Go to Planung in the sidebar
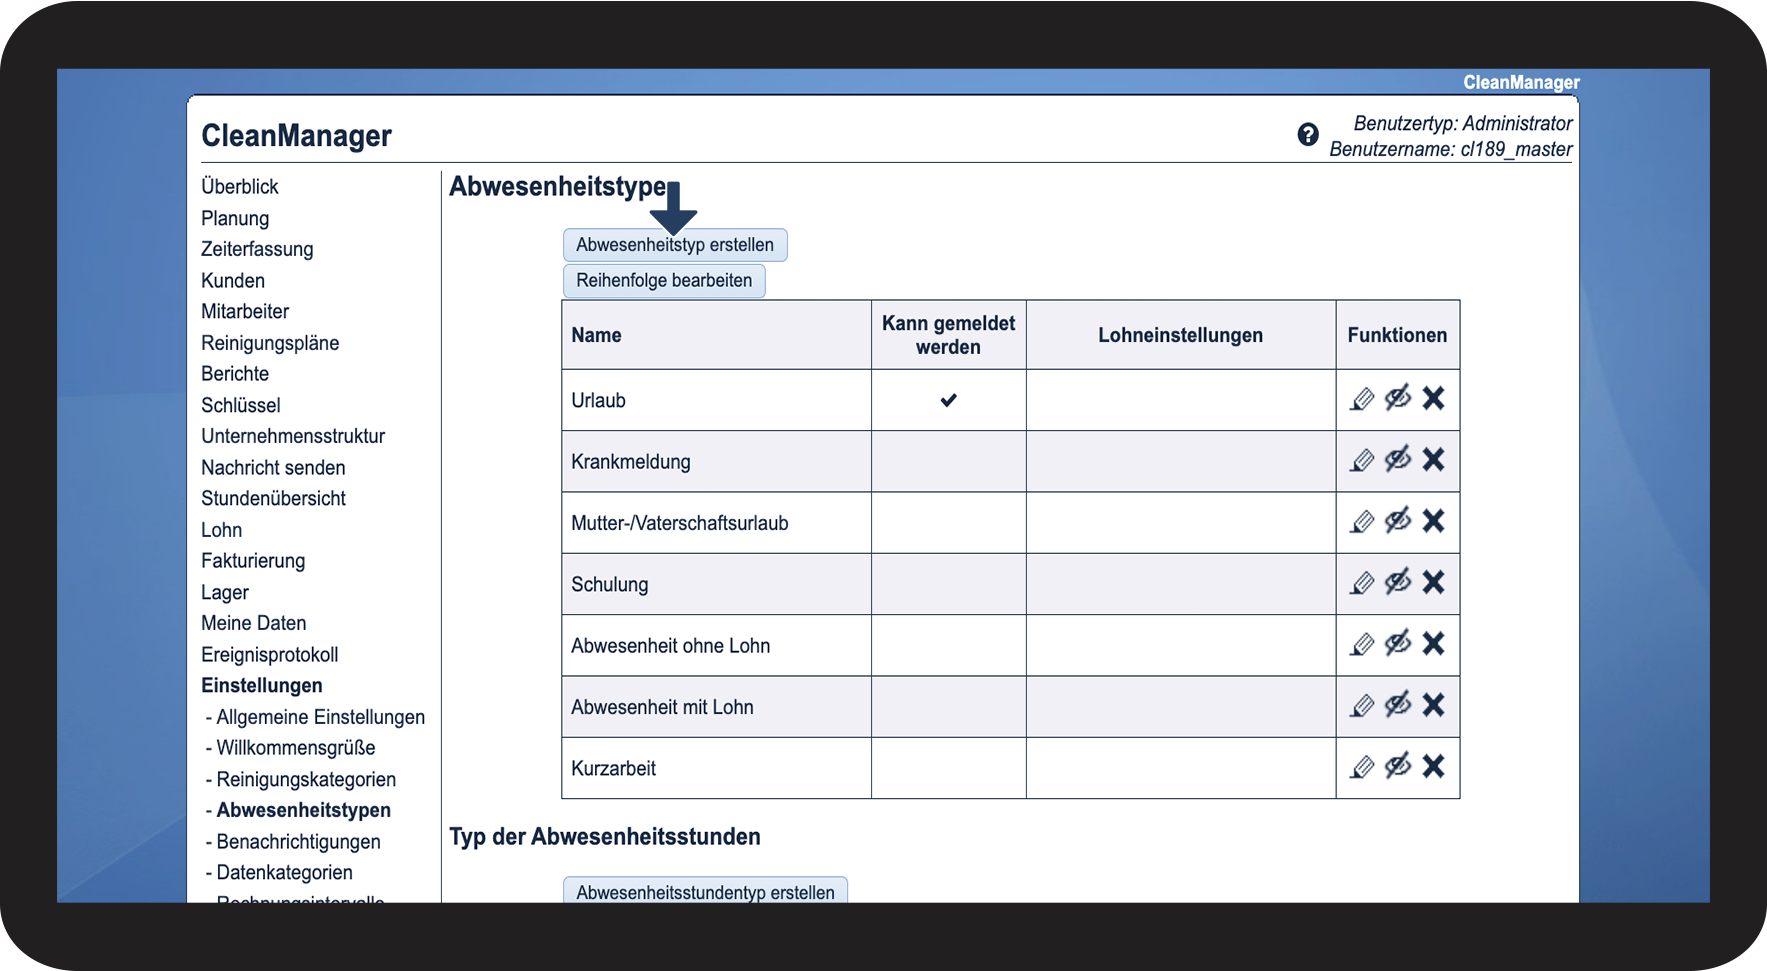Image resolution: width=1767 pixels, height=971 pixels. tap(235, 218)
